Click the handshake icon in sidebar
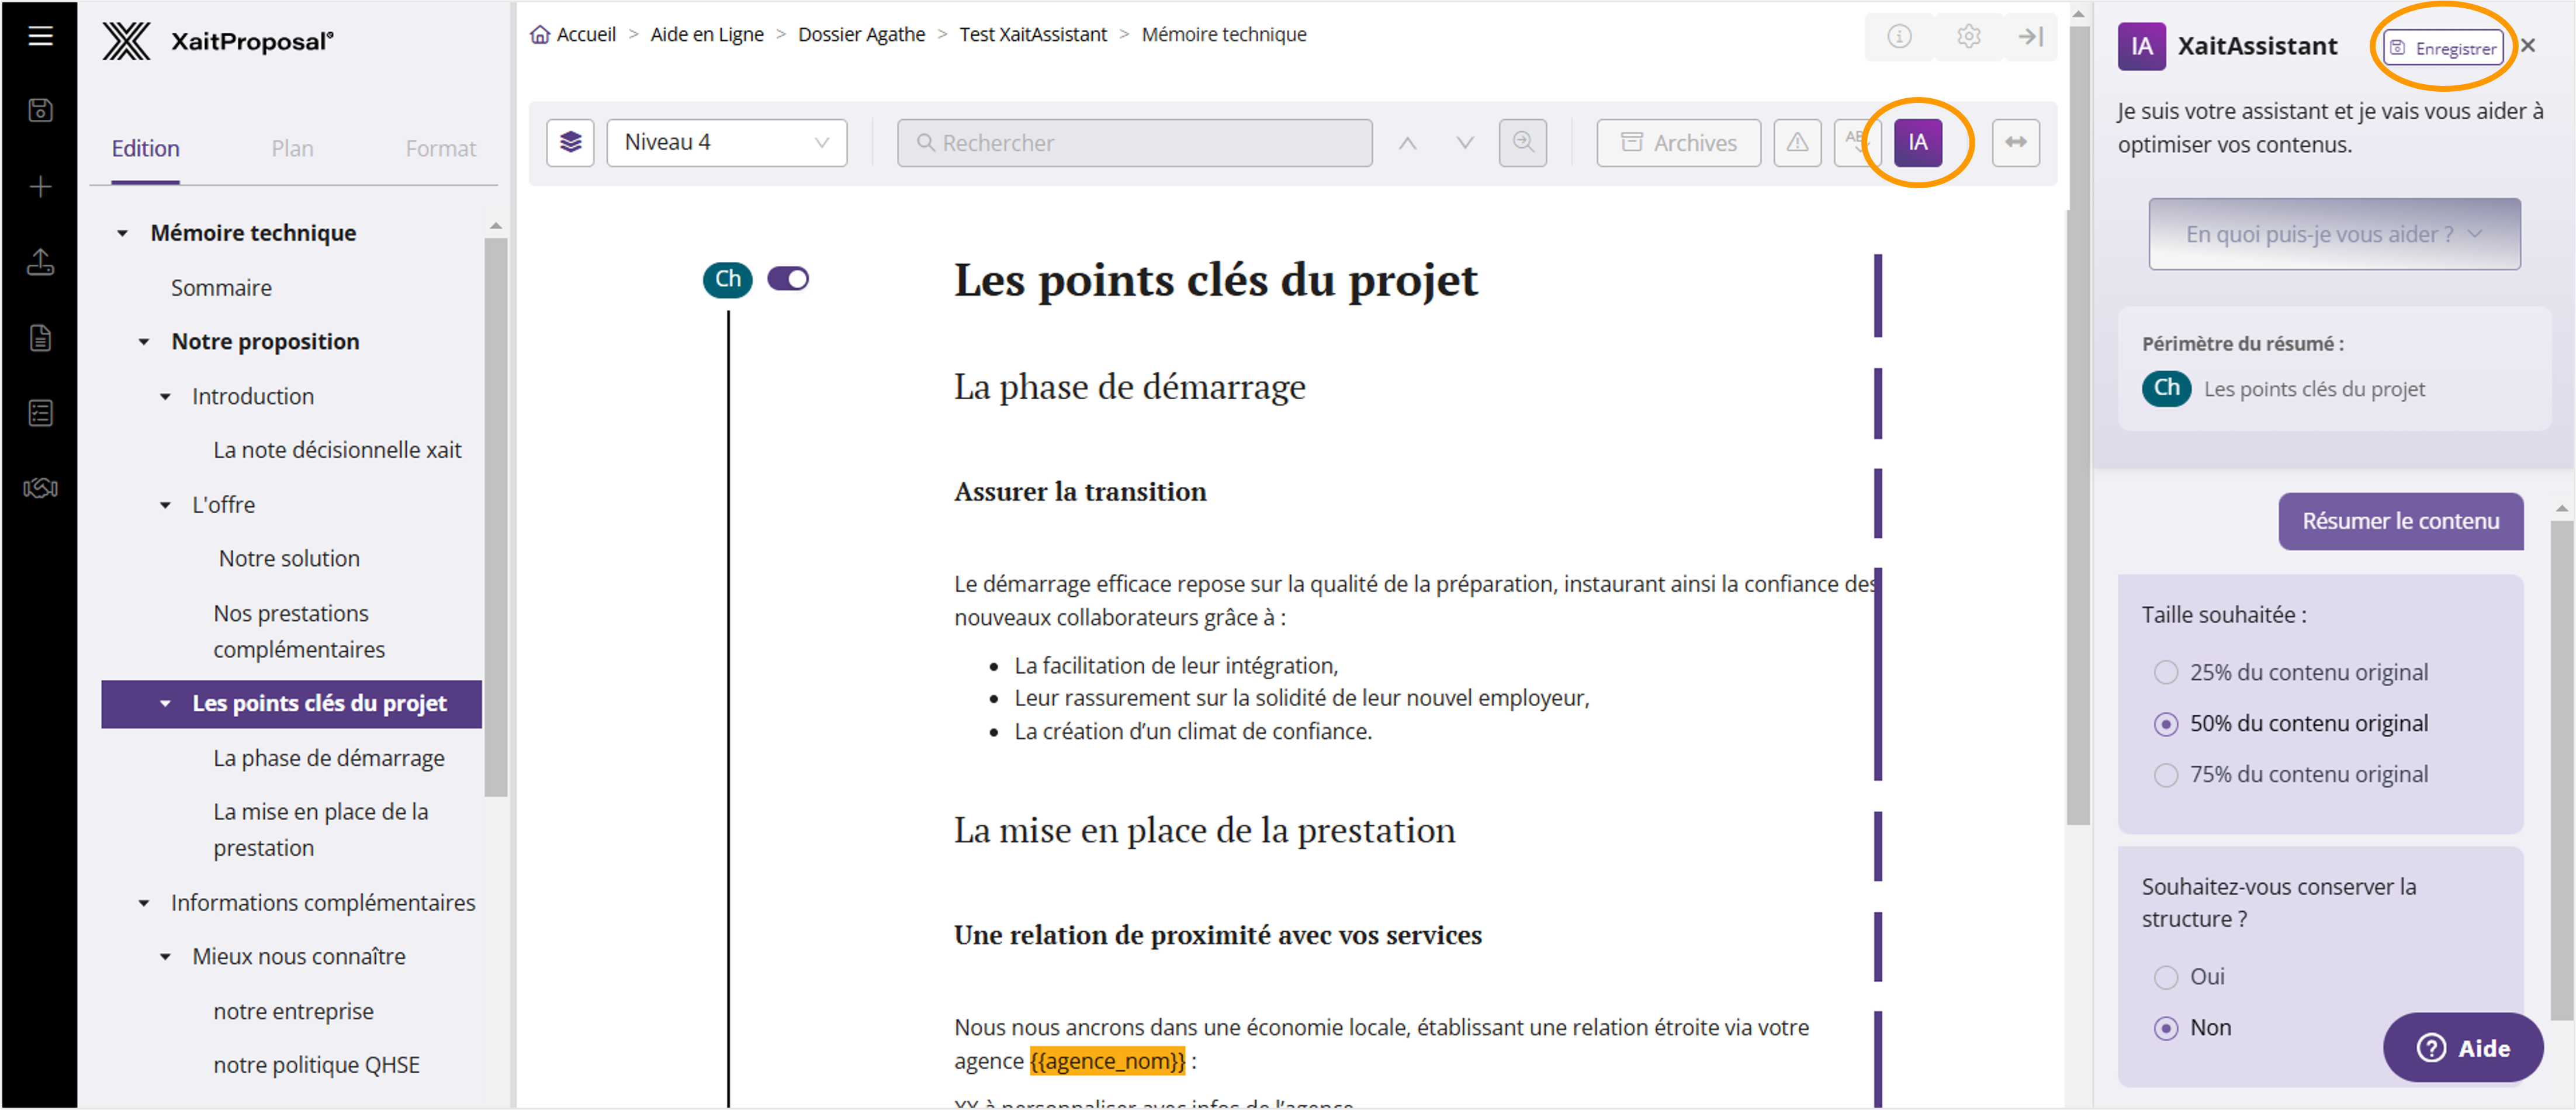 [x=40, y=488]
